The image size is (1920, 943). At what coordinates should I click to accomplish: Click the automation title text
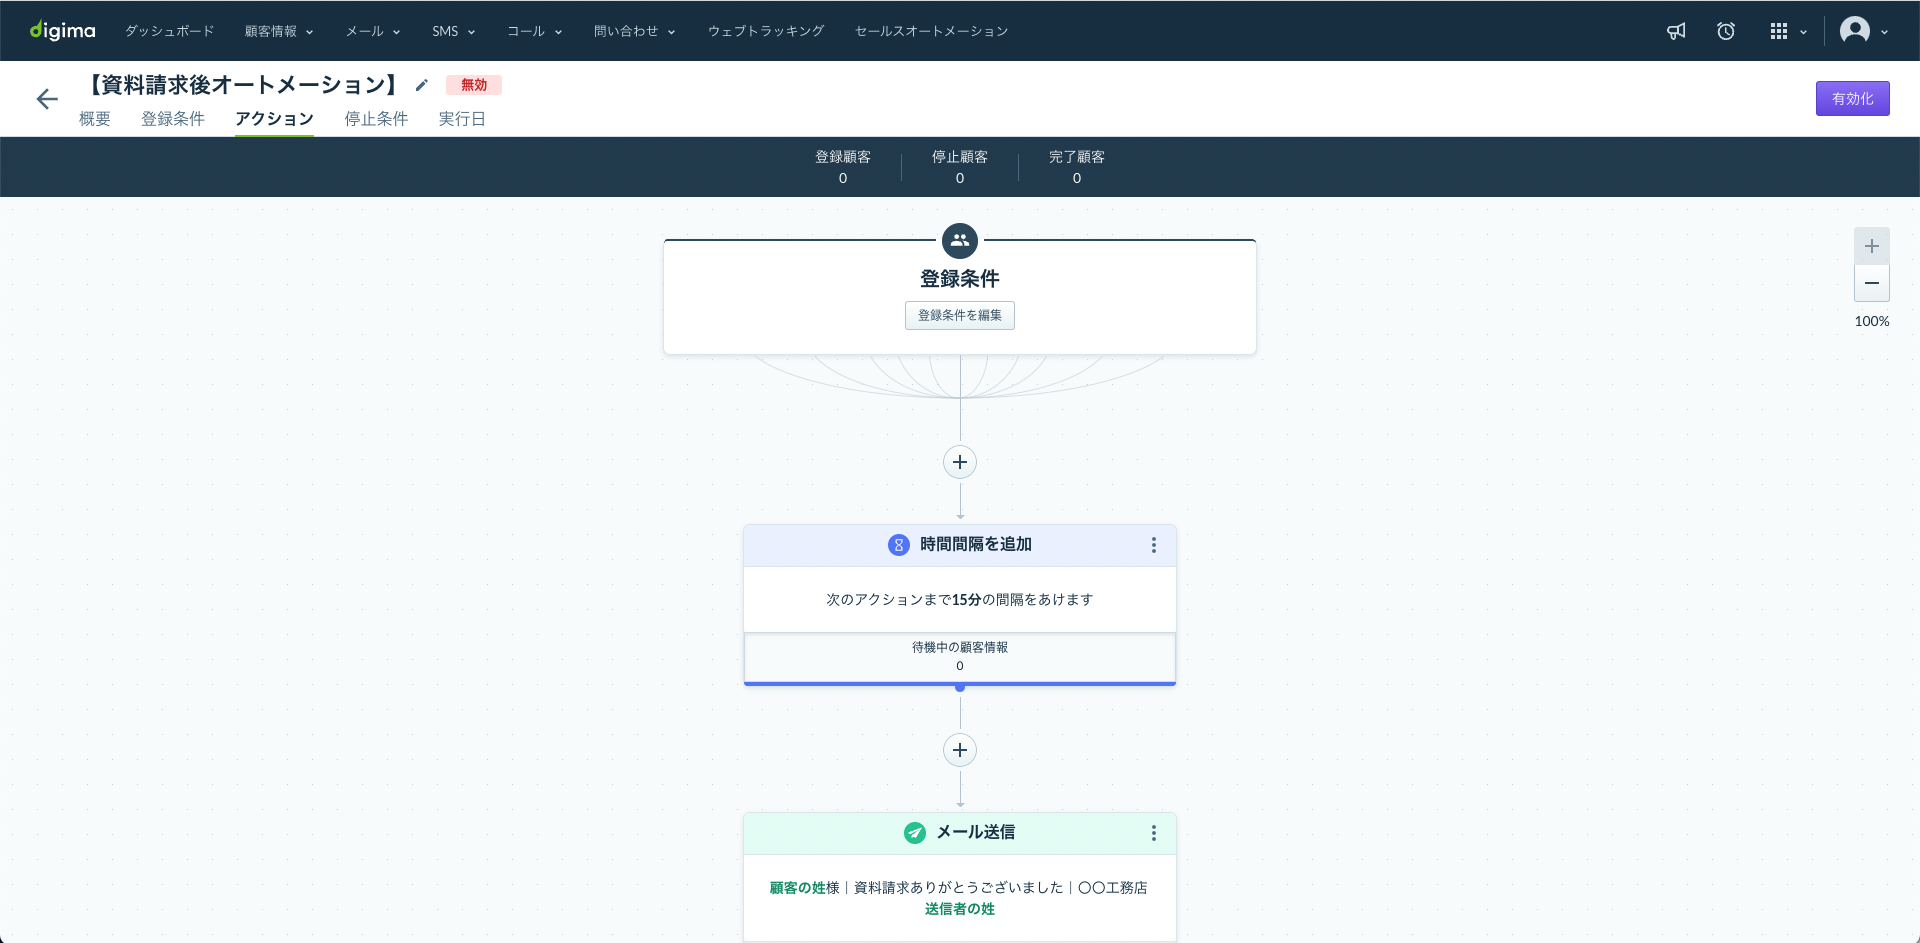coord(244,85)
